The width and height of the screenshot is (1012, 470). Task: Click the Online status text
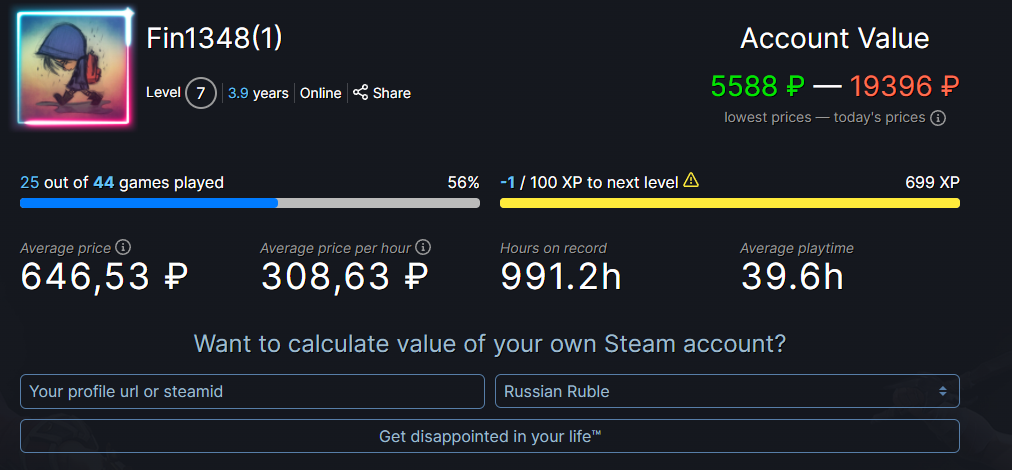coord(321,94)
